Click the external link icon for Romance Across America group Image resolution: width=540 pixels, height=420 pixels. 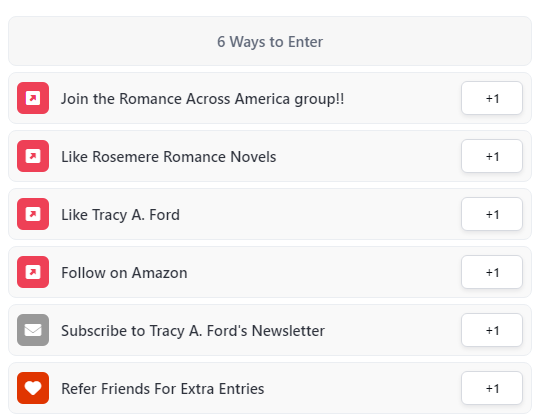click(33, 98)
